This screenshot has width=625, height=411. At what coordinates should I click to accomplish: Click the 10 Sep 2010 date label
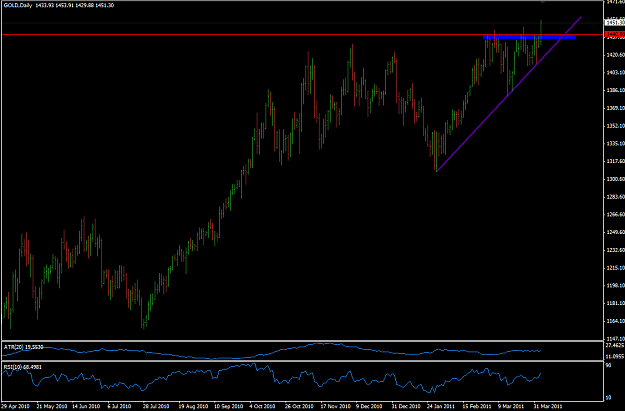click(x=229, y=407)
